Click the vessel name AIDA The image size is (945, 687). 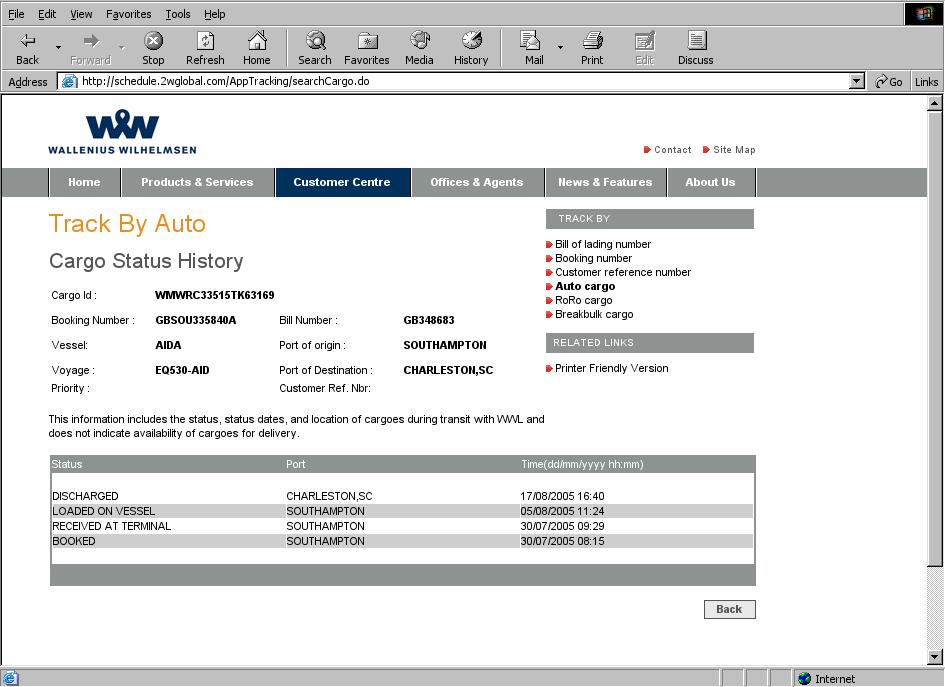pos(168,345)
